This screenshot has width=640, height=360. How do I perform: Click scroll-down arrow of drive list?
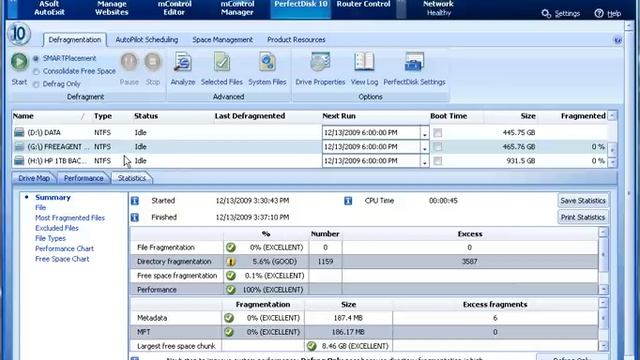point(612,162)
